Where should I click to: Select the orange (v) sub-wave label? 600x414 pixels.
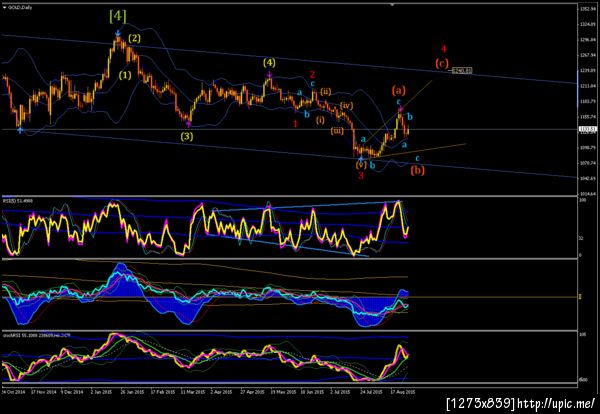361,165
